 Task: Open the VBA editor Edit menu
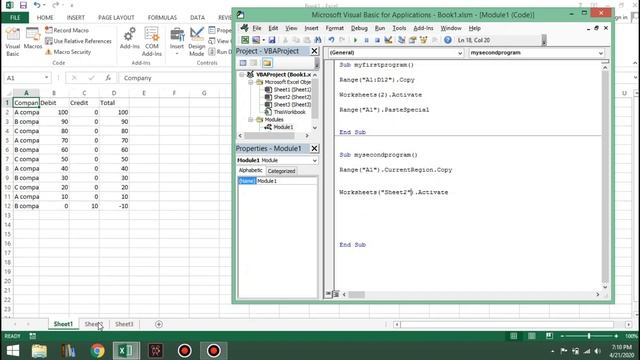[x=273, y=28]
